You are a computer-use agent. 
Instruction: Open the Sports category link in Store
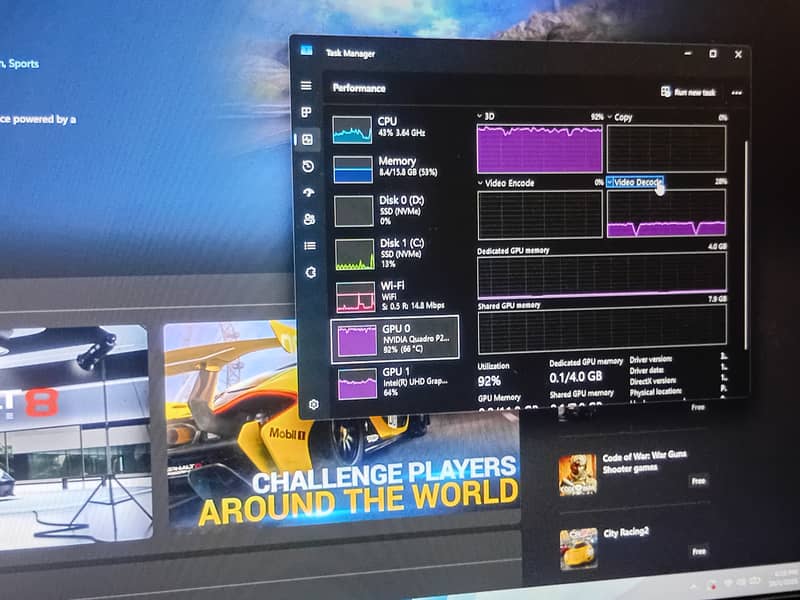click(x=23, y=64)
